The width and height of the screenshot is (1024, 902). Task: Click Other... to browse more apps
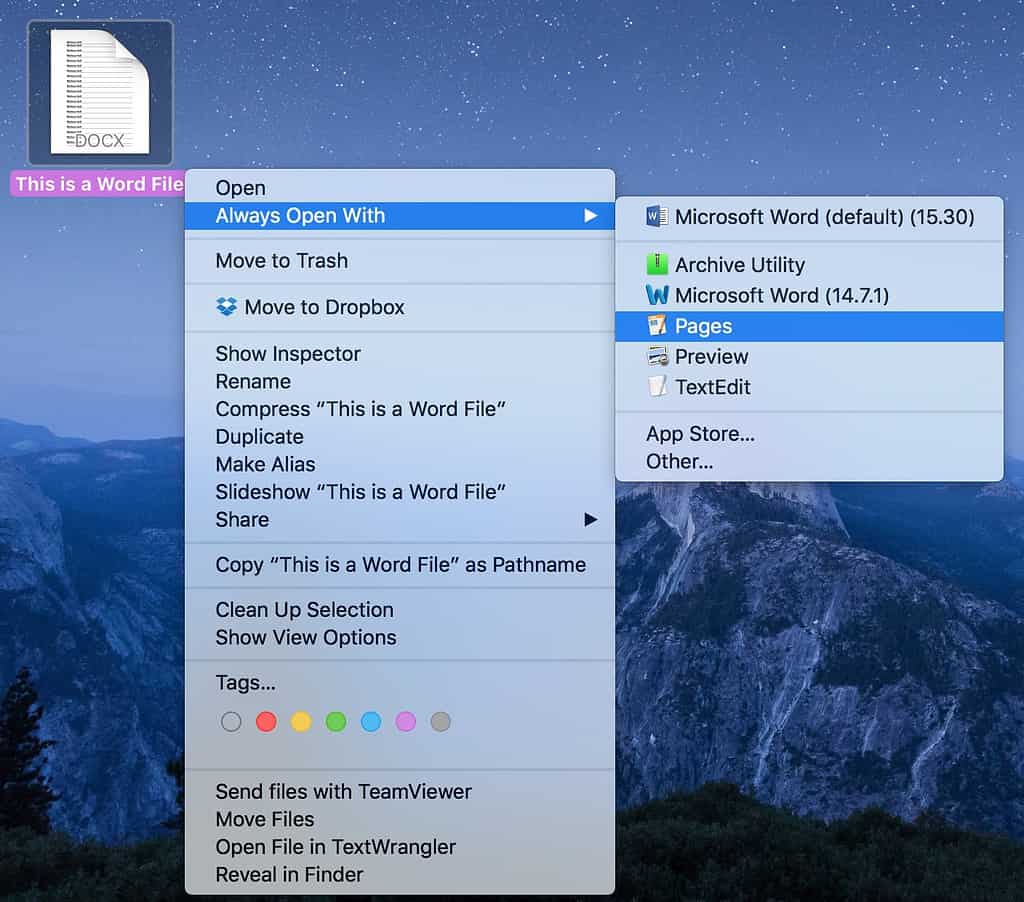pos(680,461)
